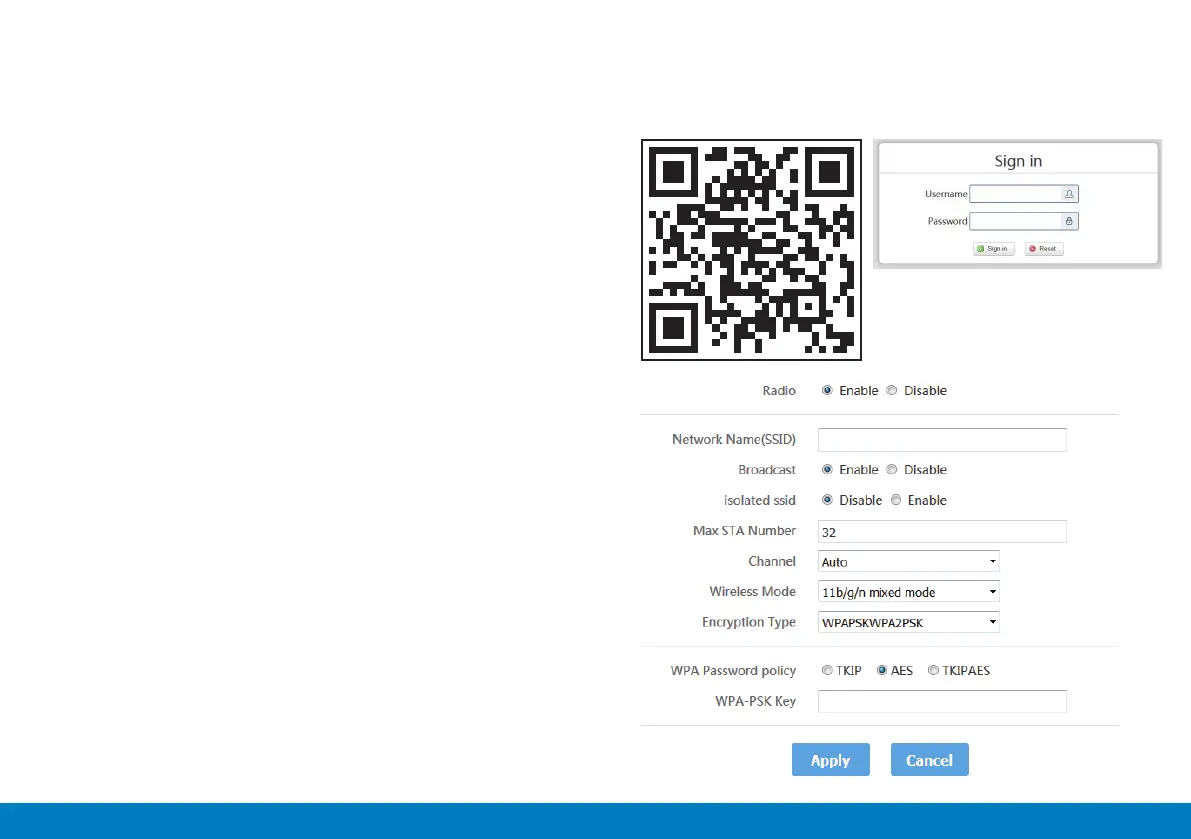Choose Enable for SSID Broadcast
The width and height of the screenshot is (1191, 839).
(x=827, y=469)
